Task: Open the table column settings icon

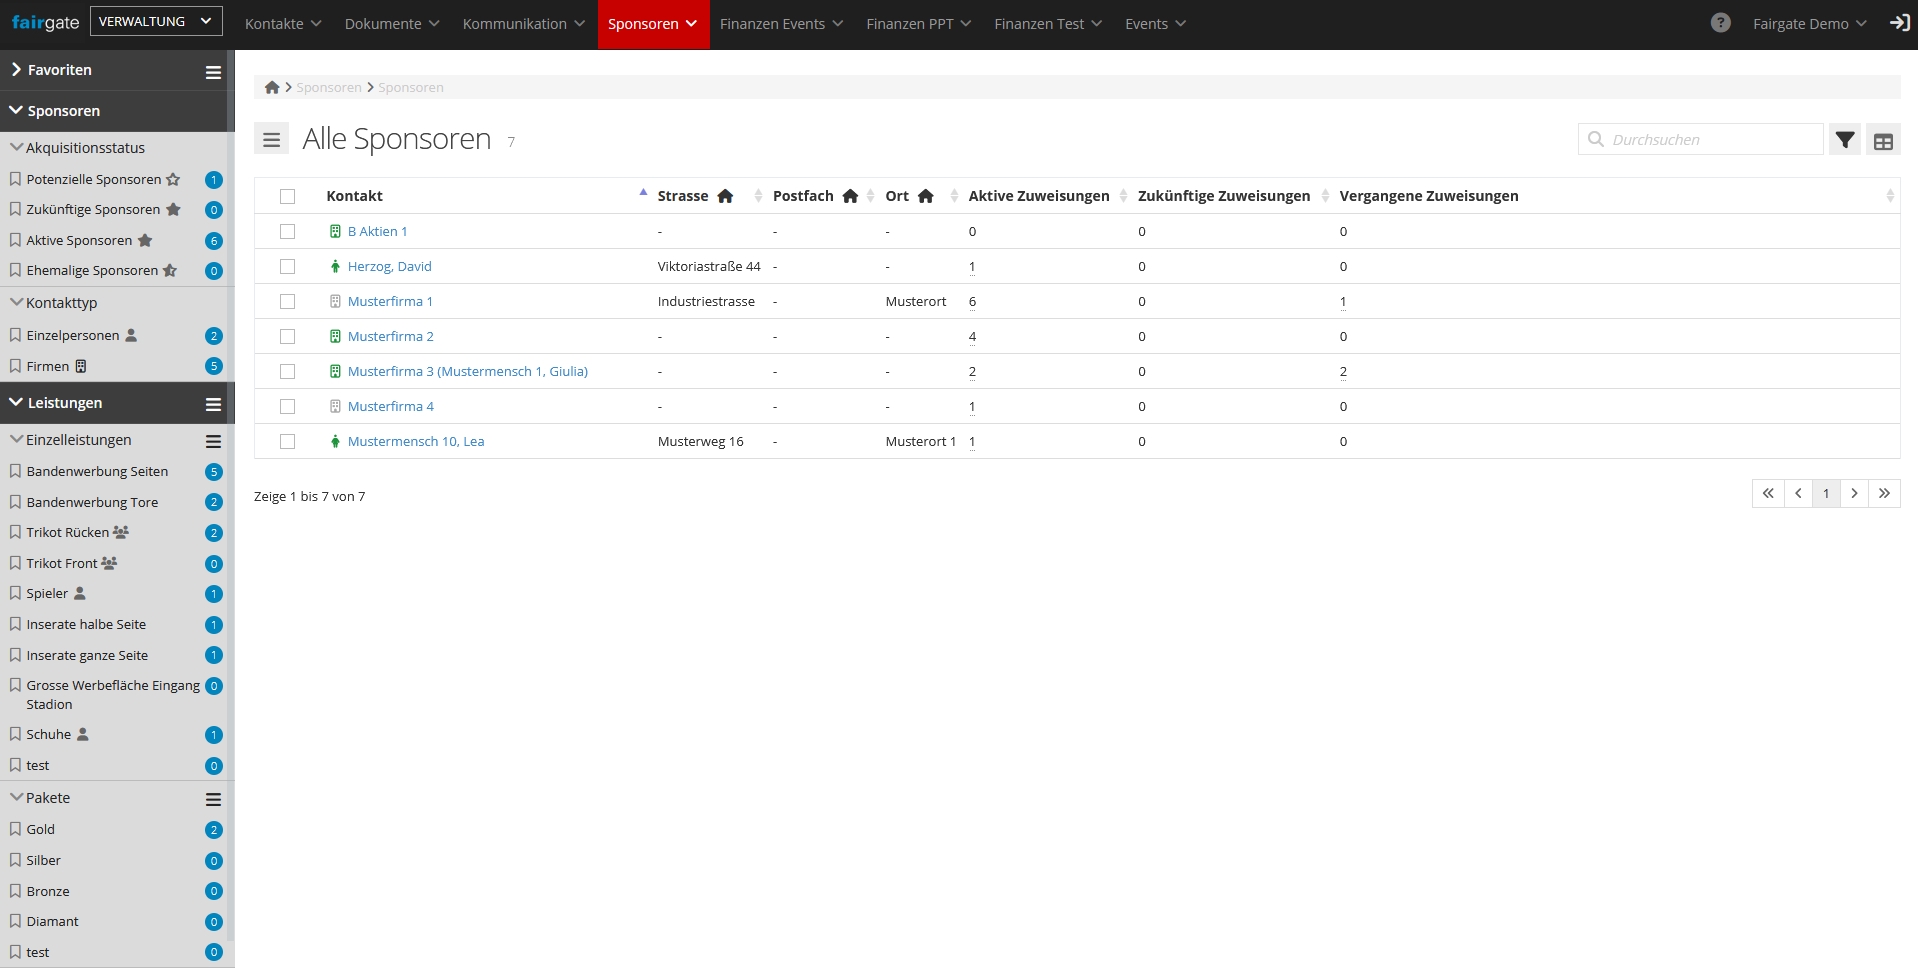Action: click(1883, 141)
